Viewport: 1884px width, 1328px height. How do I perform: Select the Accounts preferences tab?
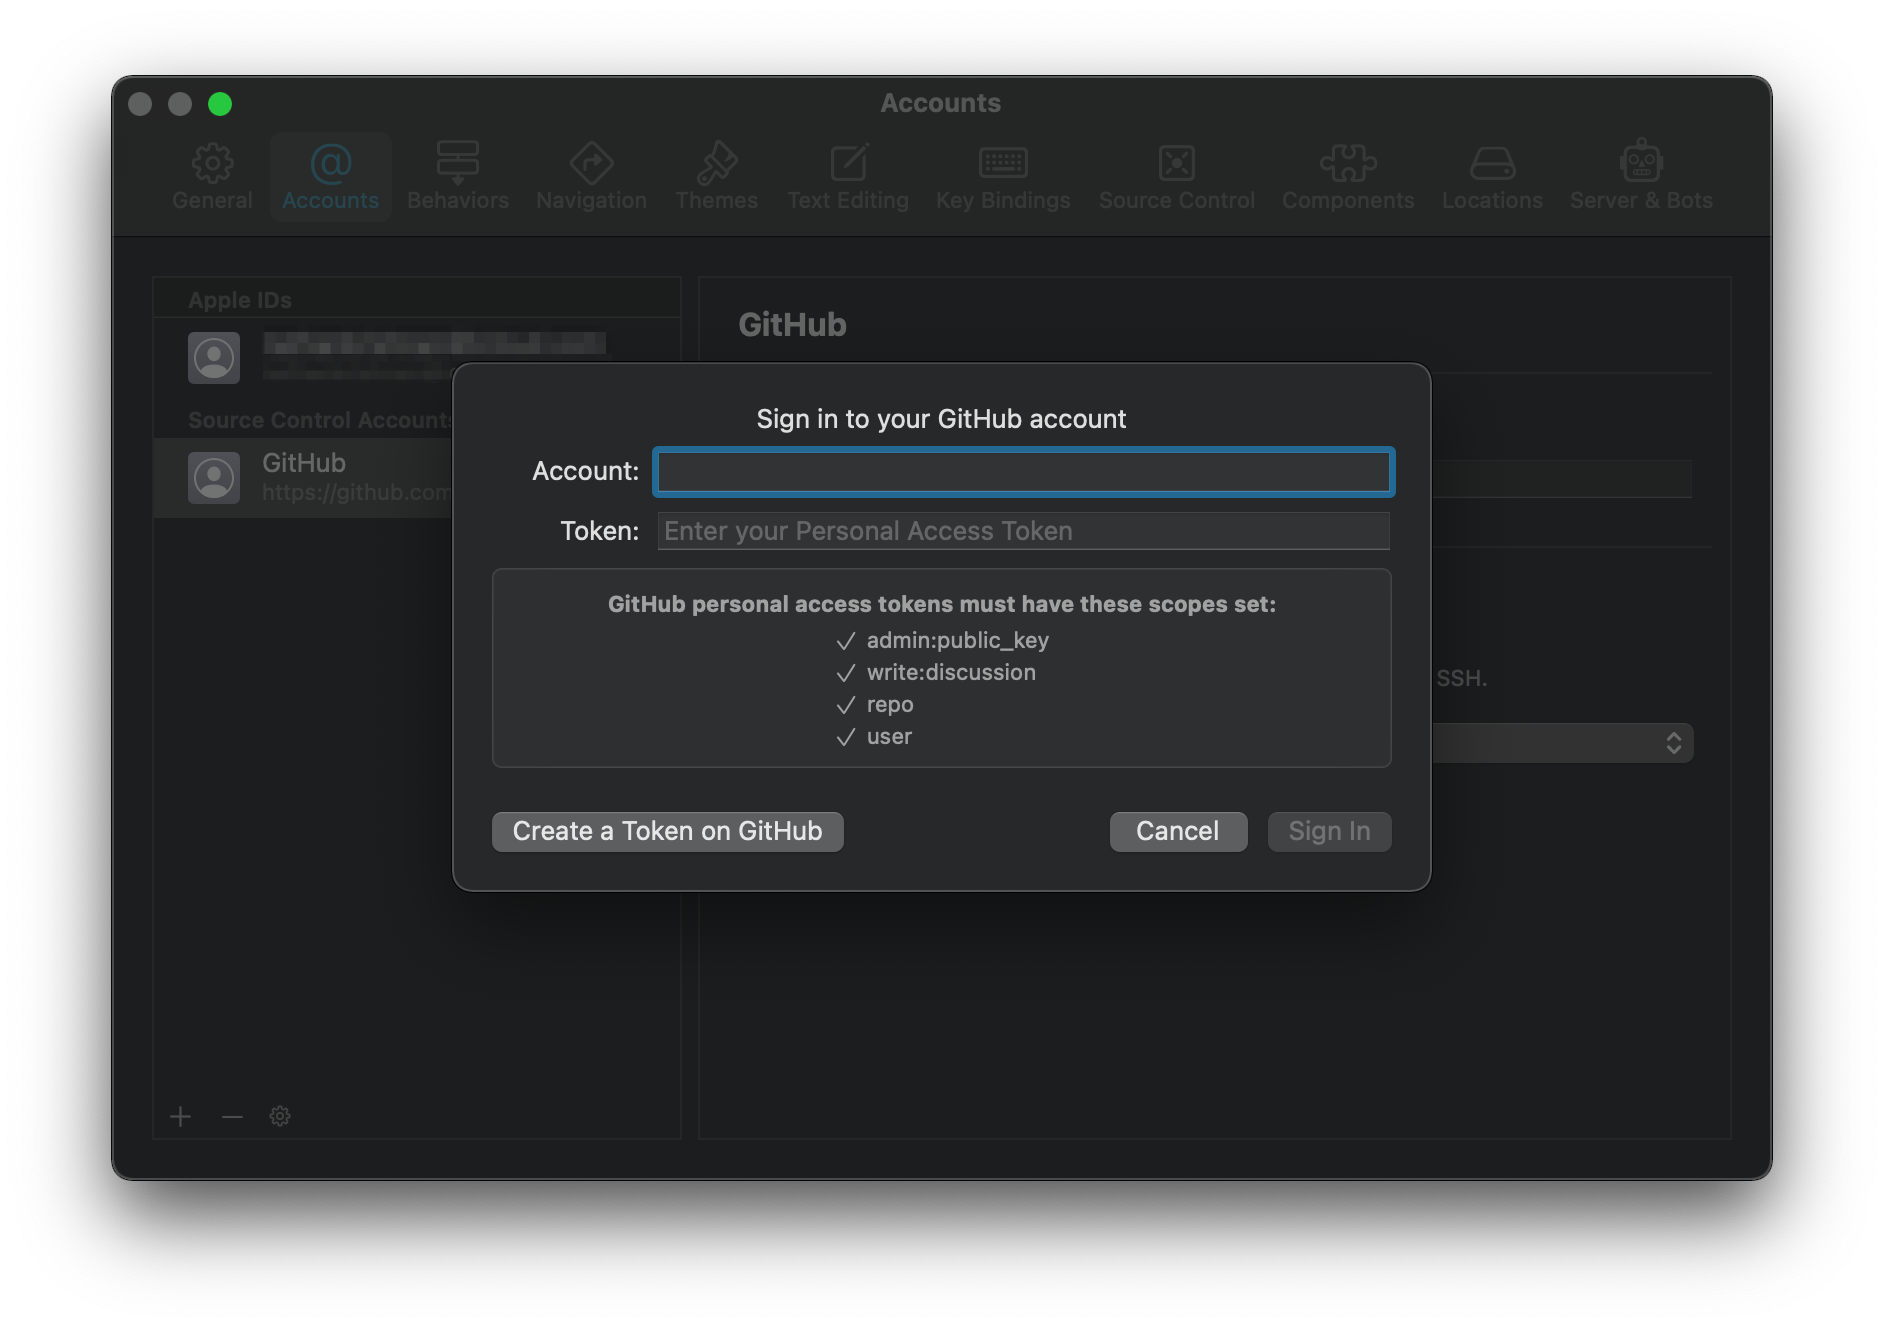click(x=330, y=178)
